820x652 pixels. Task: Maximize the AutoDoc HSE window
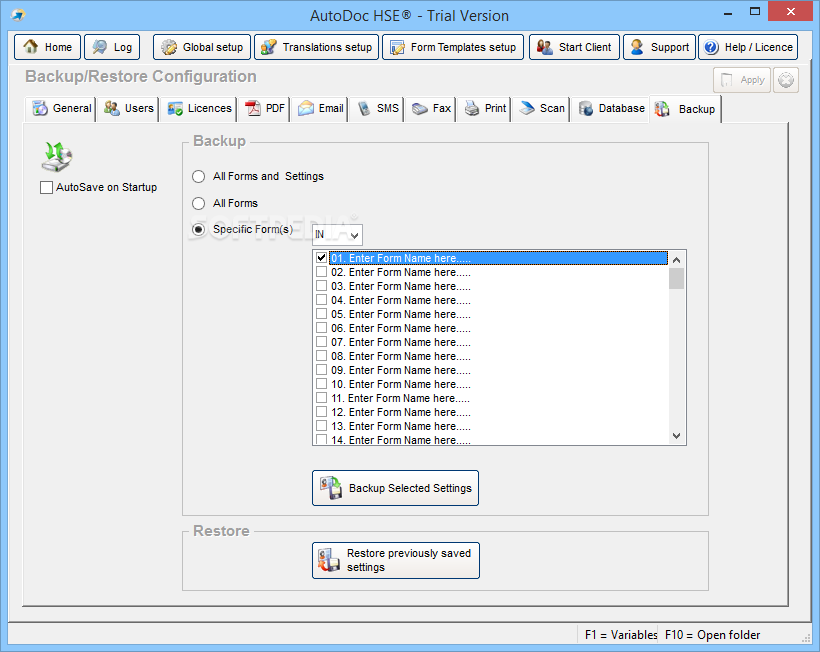pyautogui.click(x=755, y=12)
